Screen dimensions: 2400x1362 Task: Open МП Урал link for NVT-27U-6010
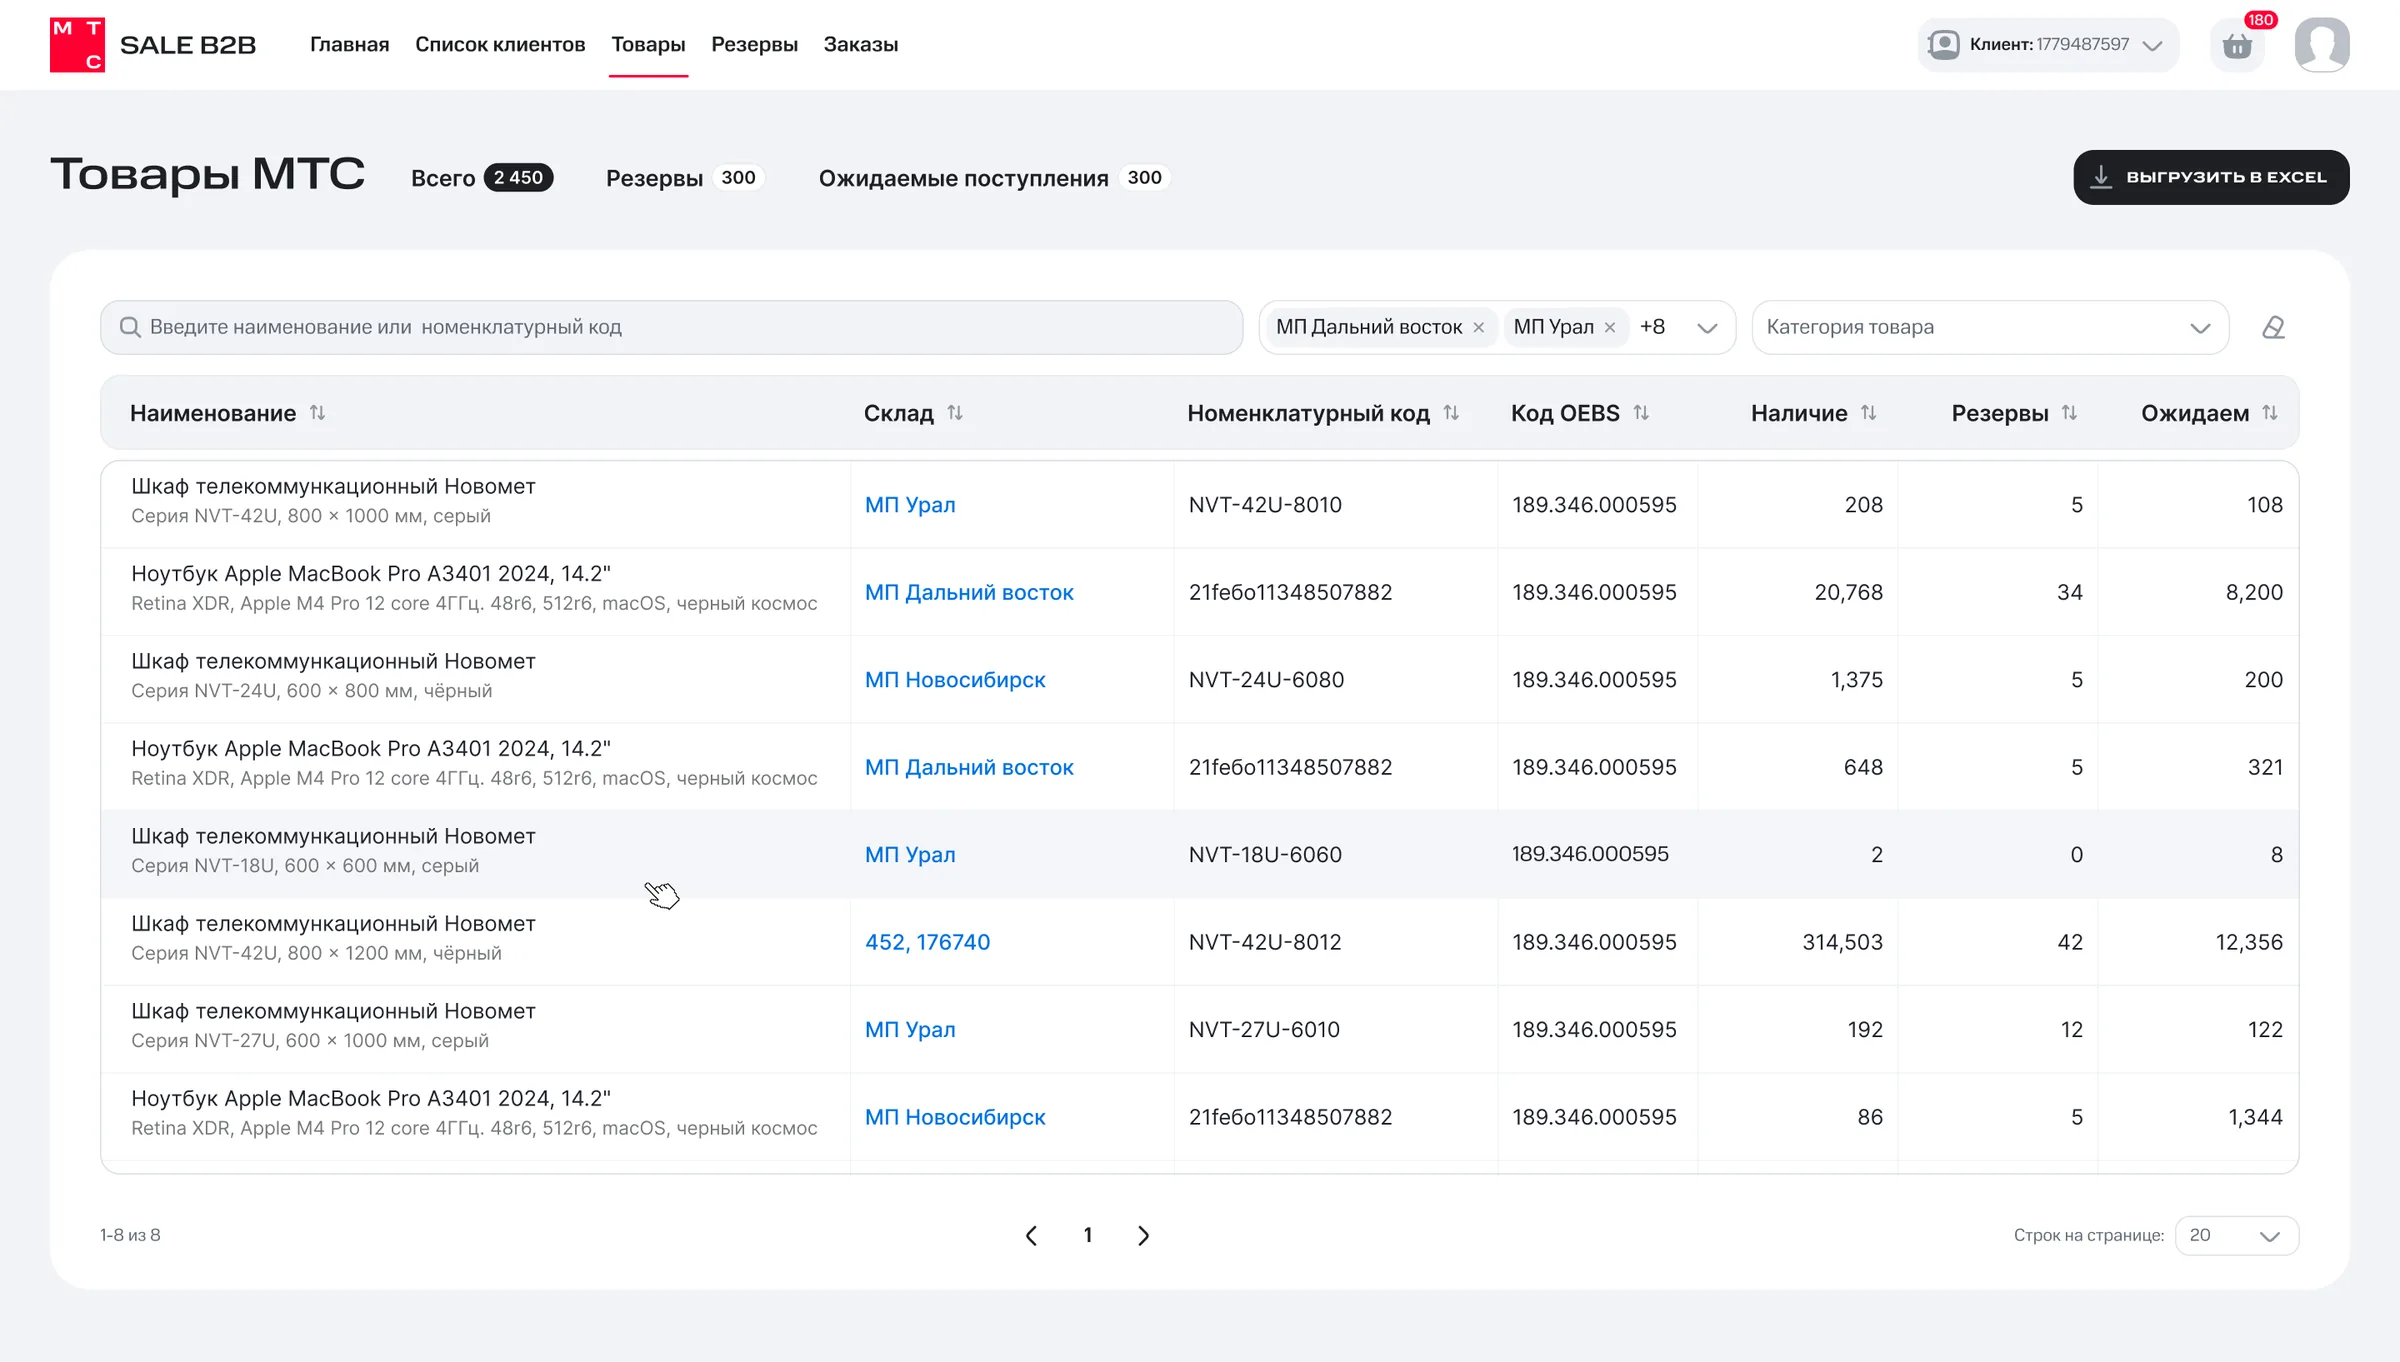910,1030
